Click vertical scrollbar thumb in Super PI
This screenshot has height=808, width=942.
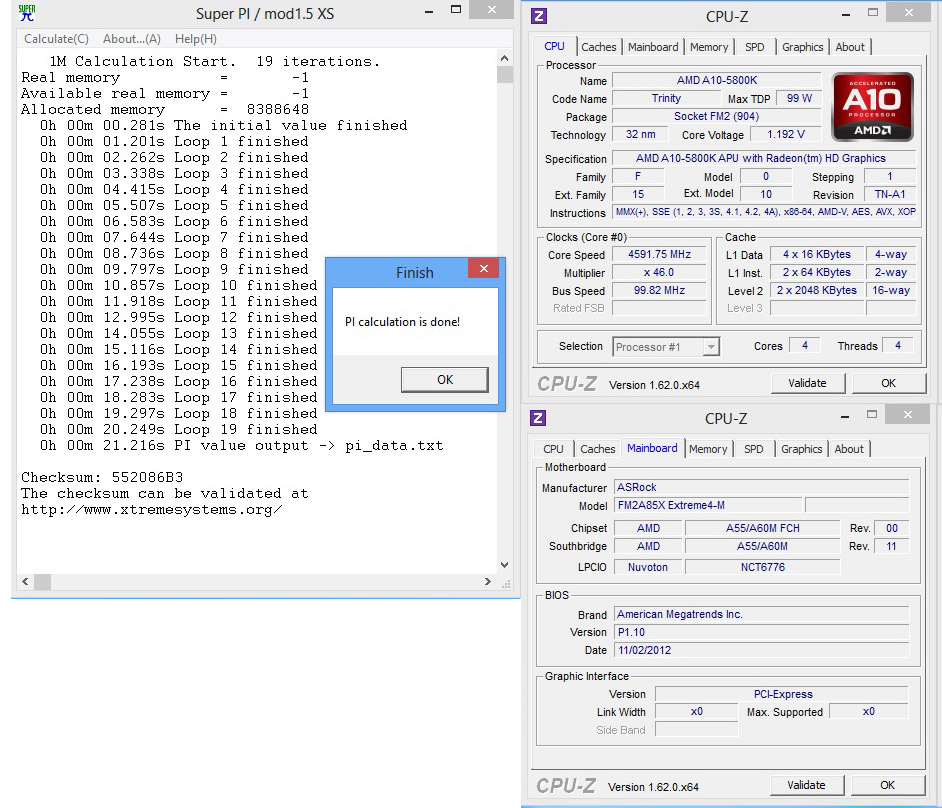pyautogui.click(x=505, y=74)
